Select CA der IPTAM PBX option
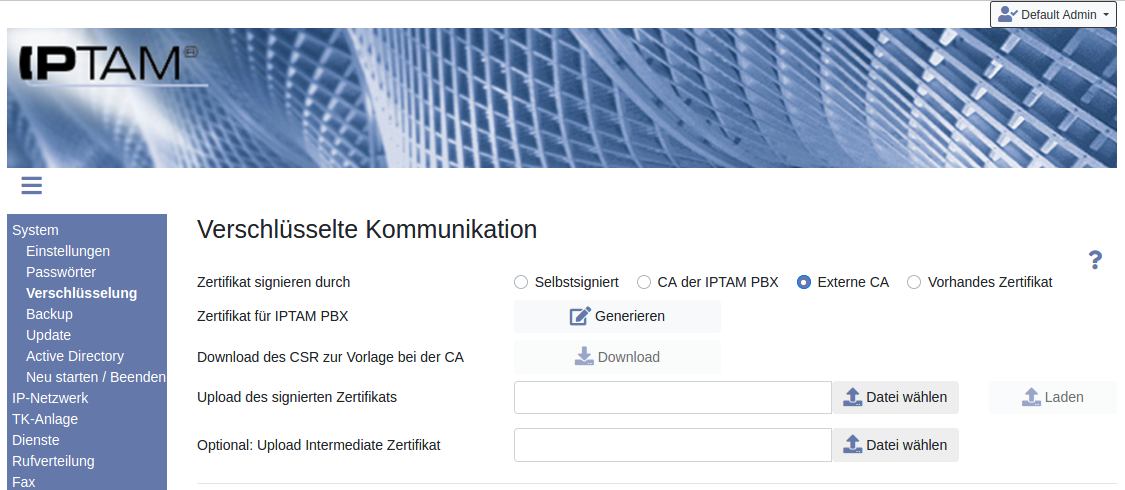 click(644, 282)
